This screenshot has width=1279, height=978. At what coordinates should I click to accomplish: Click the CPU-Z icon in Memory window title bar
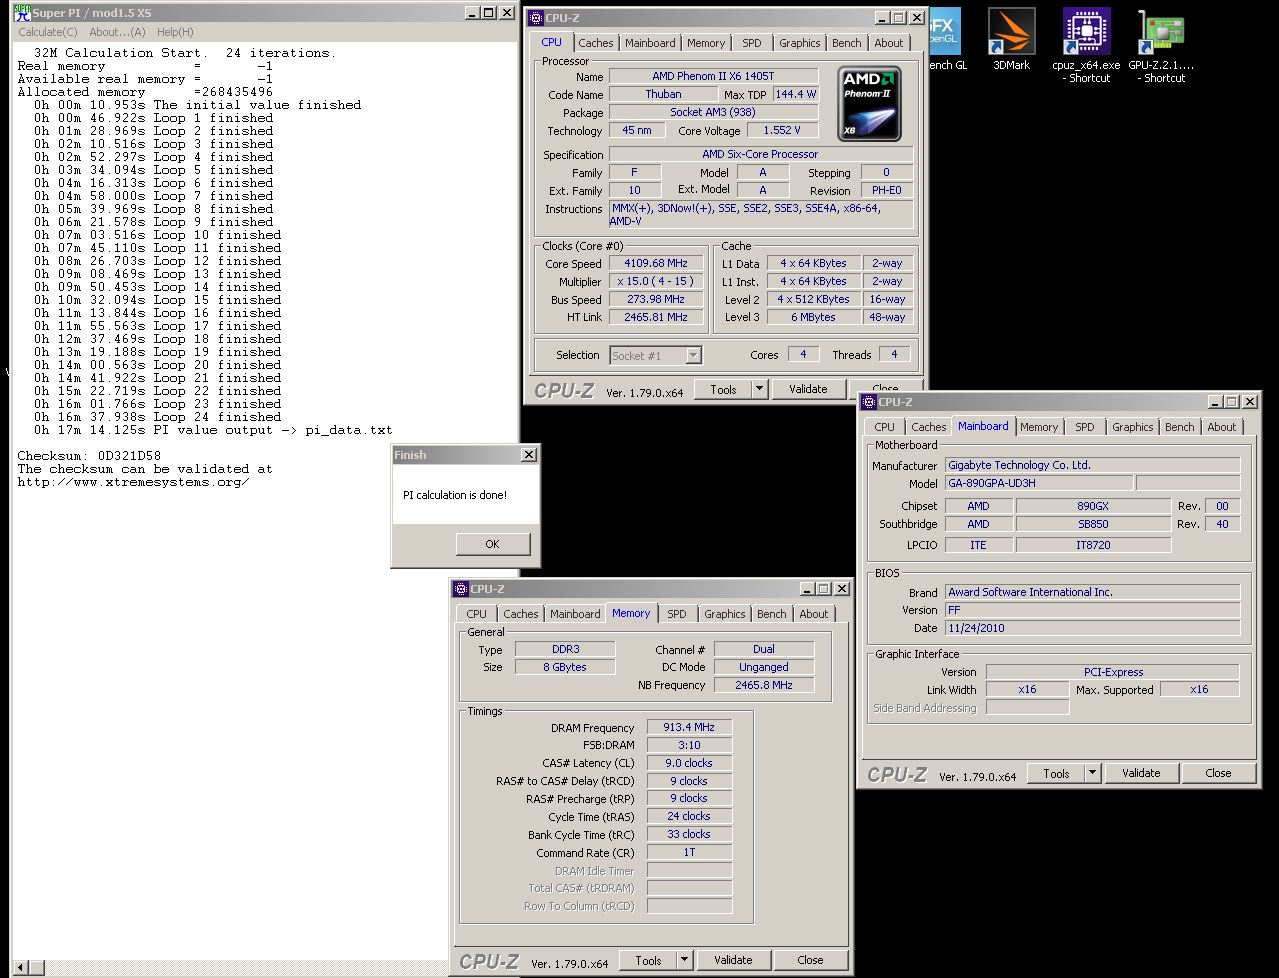tap(460, 588)
